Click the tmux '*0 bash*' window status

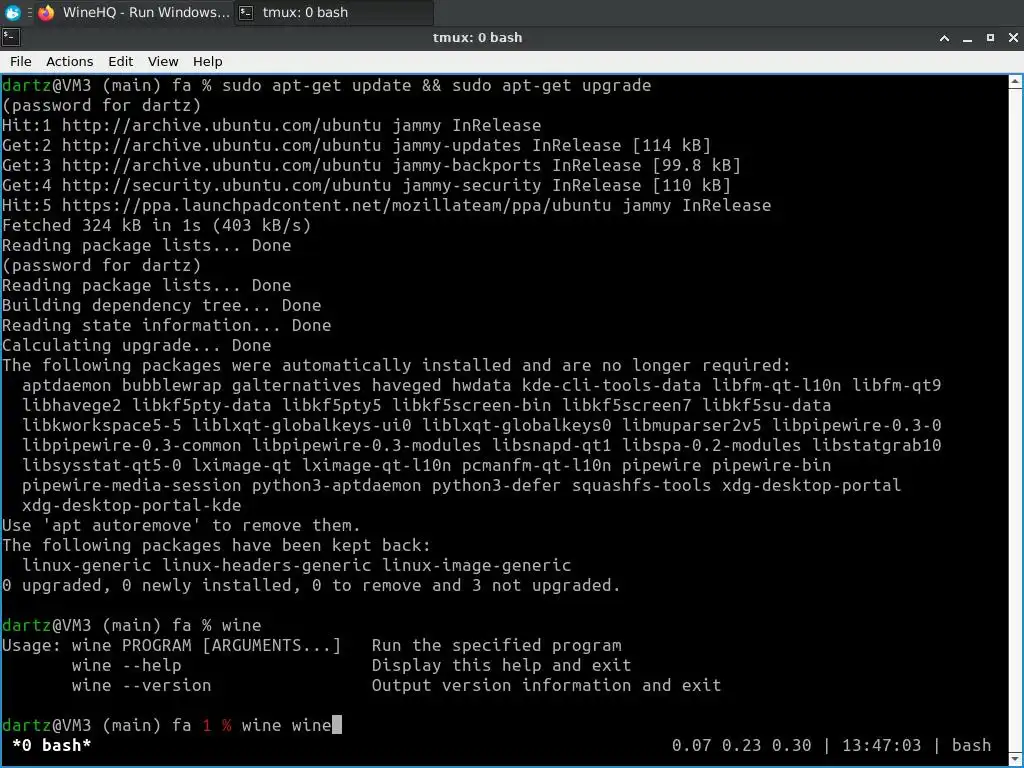(x=51, y=745)
